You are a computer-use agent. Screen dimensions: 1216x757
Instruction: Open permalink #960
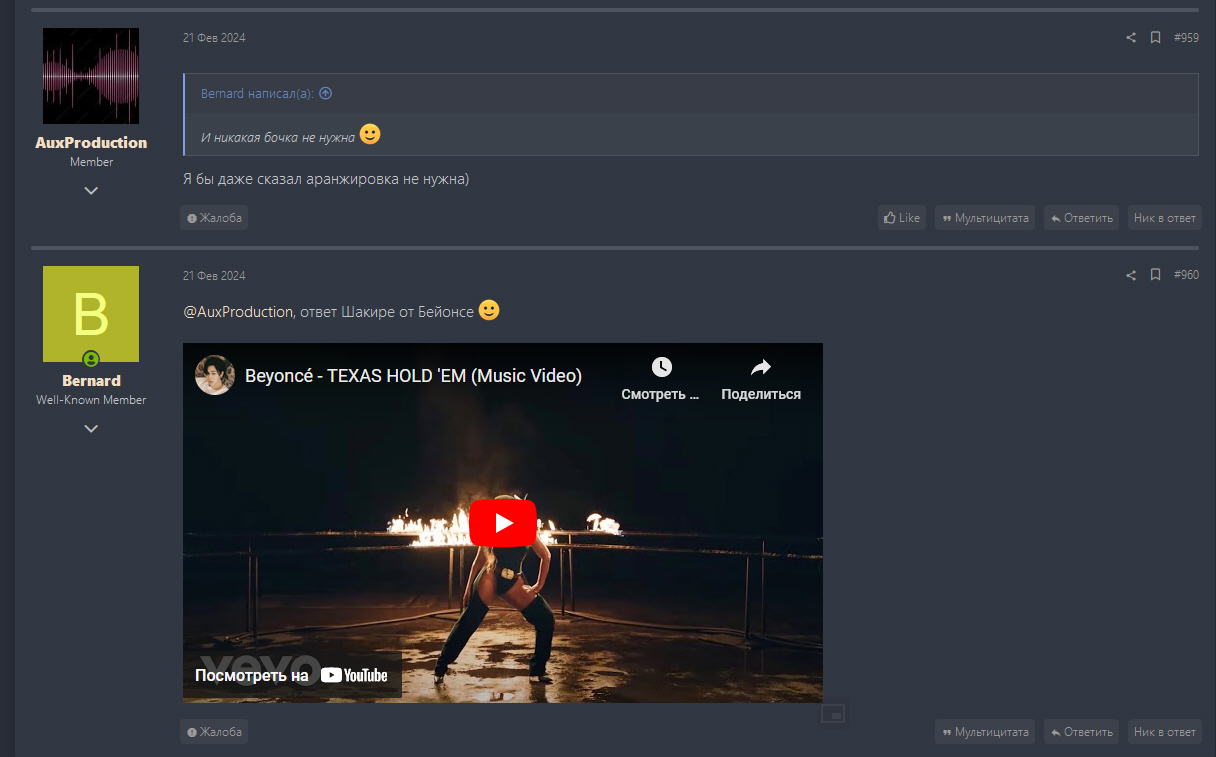coord(1186,275)
